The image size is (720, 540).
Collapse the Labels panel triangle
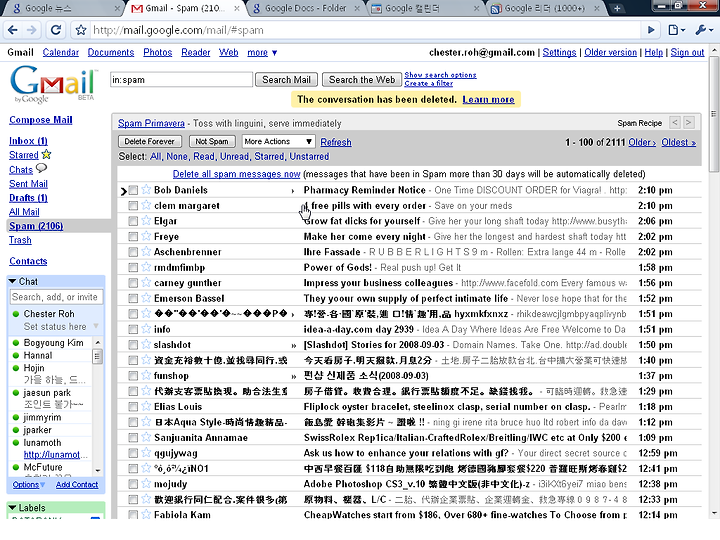[12, 507]
